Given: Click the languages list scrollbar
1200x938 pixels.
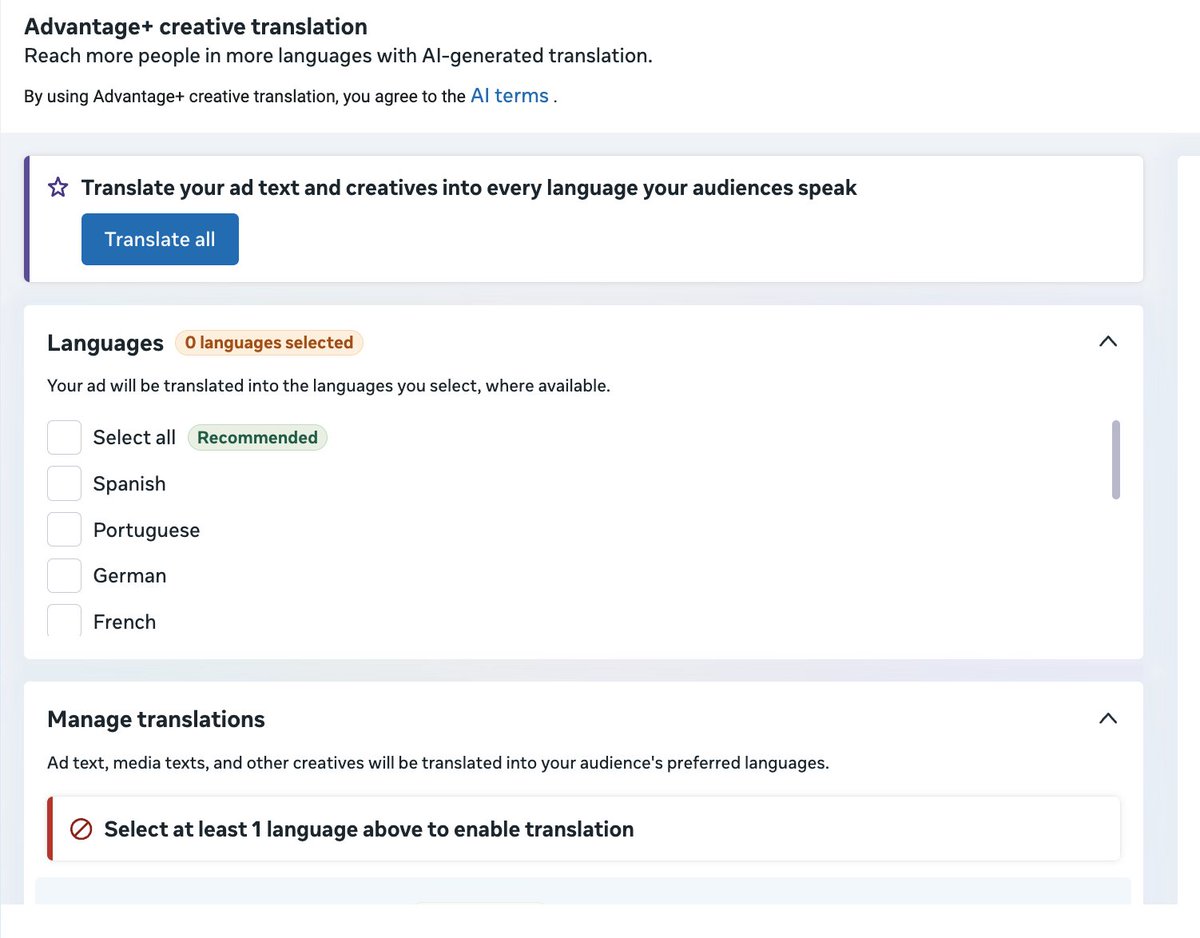Looking at the screenshot, I should pos(1116,459).
